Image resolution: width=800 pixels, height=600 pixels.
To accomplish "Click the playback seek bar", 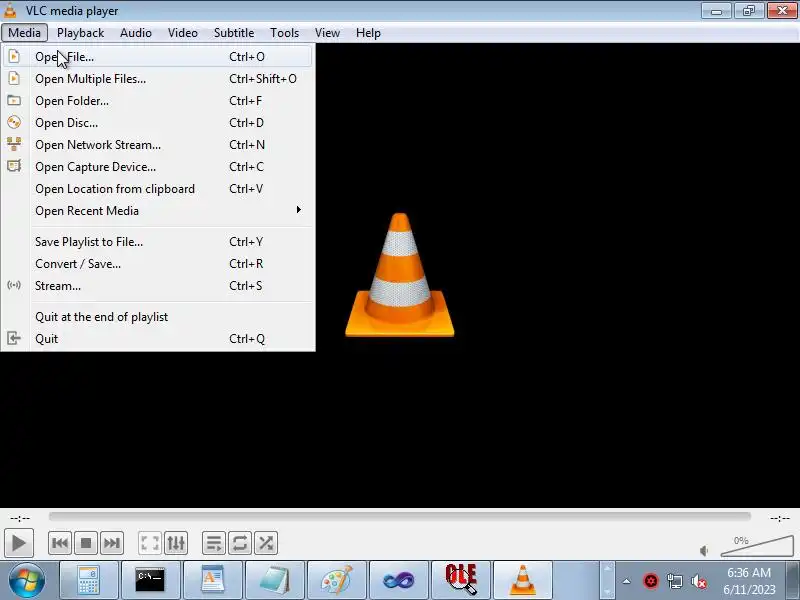I will (399, 517).
